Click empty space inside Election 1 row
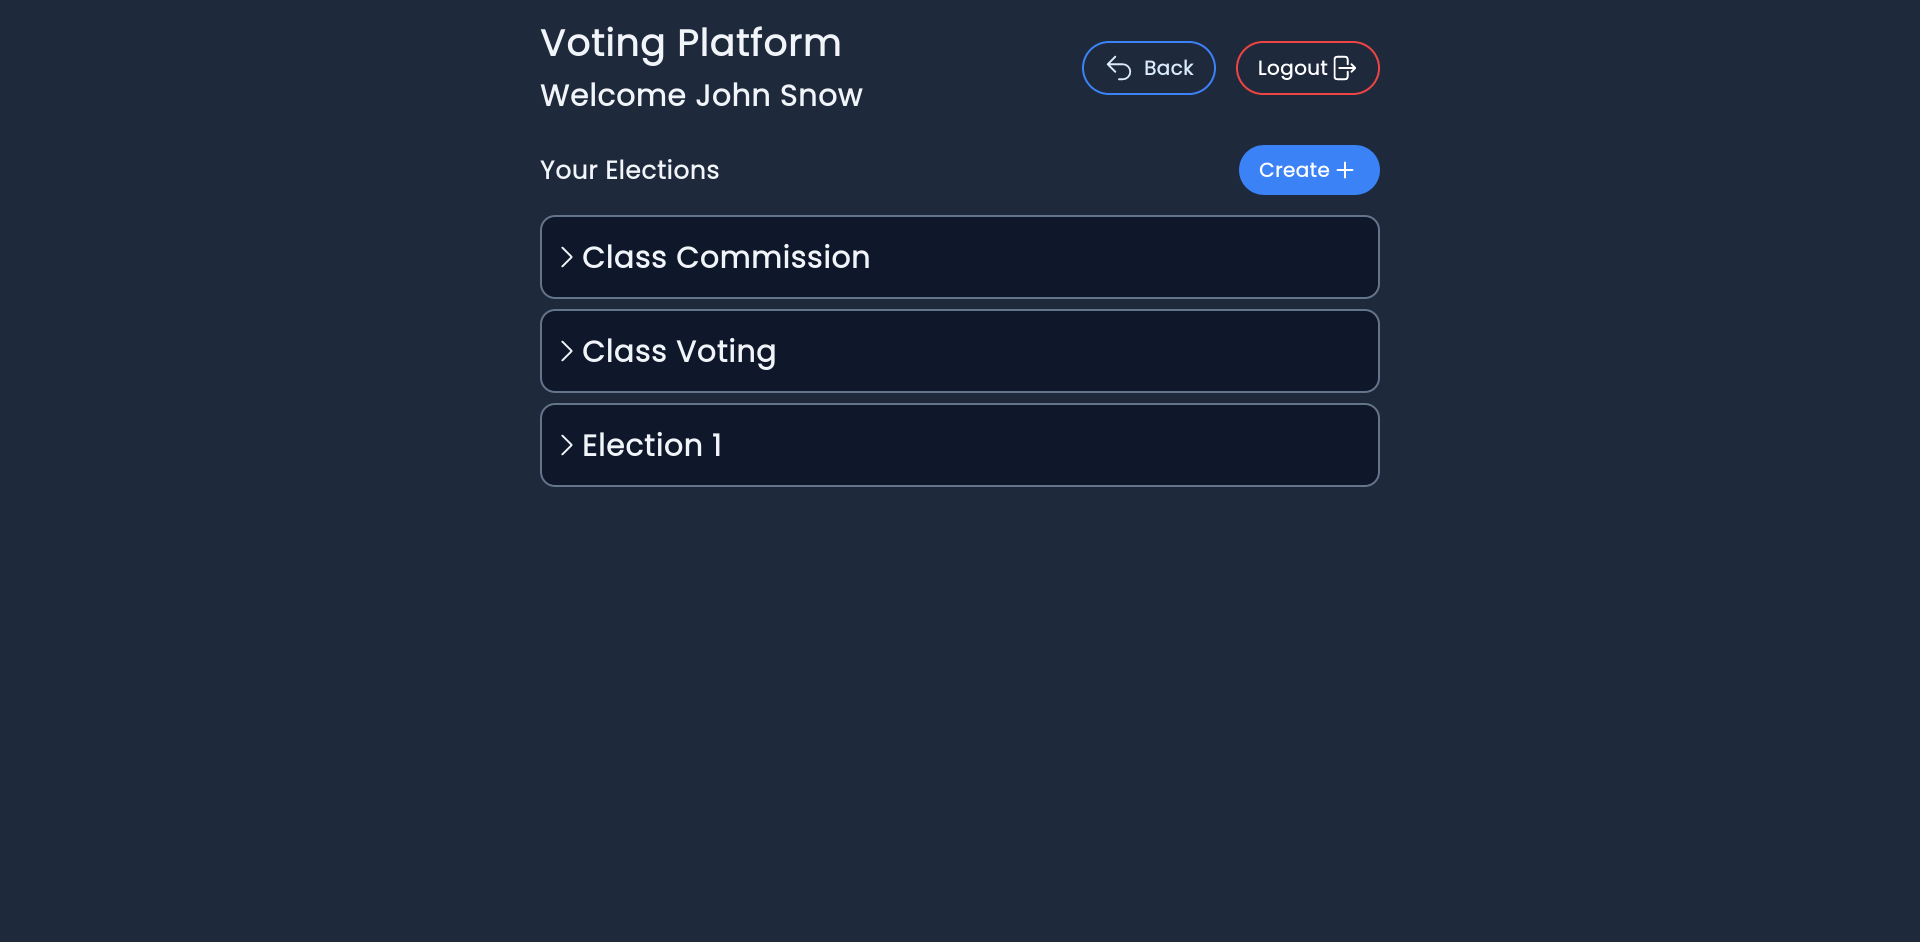 (x=1050, y=445)
